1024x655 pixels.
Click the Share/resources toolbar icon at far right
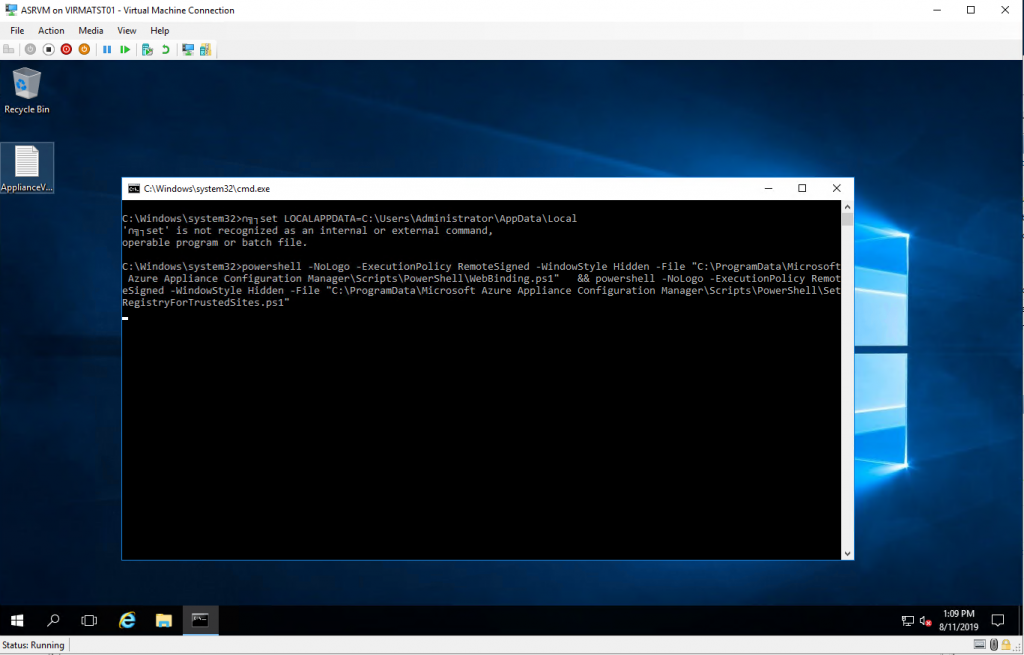pyautogui.click(x=206, y=50)
